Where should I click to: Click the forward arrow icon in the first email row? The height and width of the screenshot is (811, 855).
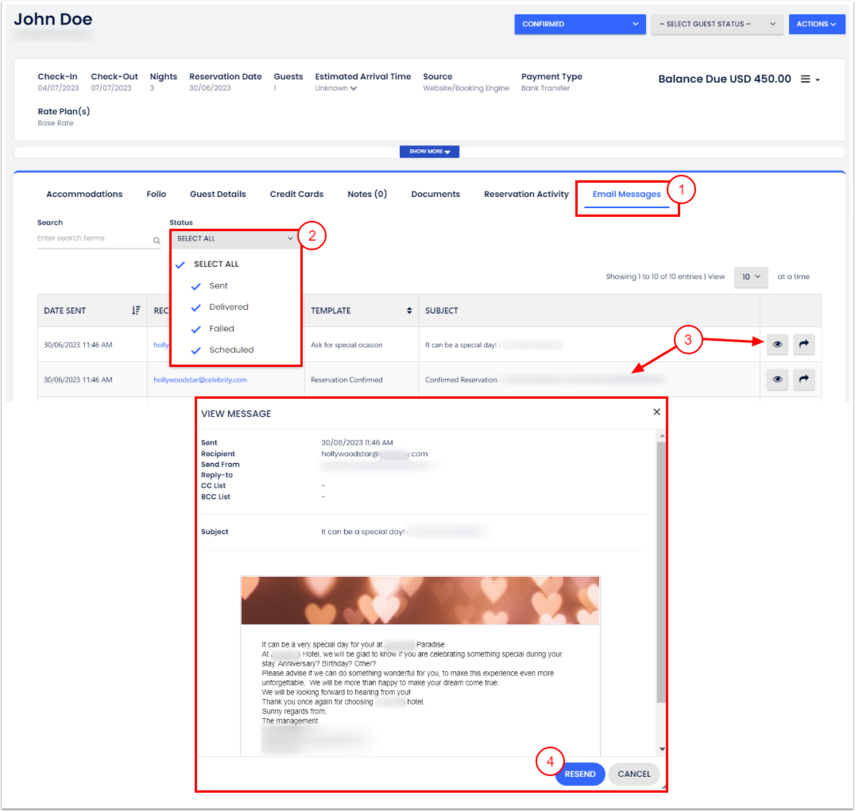tap(804, 345)
